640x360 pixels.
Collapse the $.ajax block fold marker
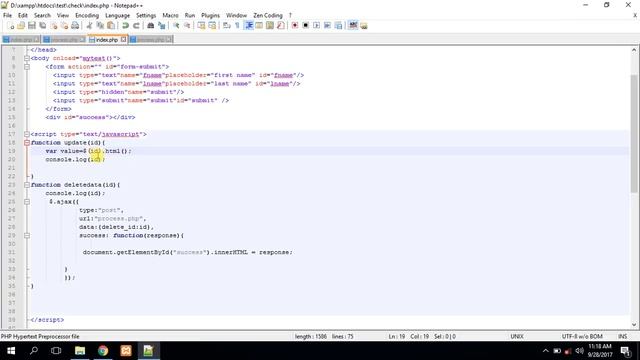[x=27, y=202]
